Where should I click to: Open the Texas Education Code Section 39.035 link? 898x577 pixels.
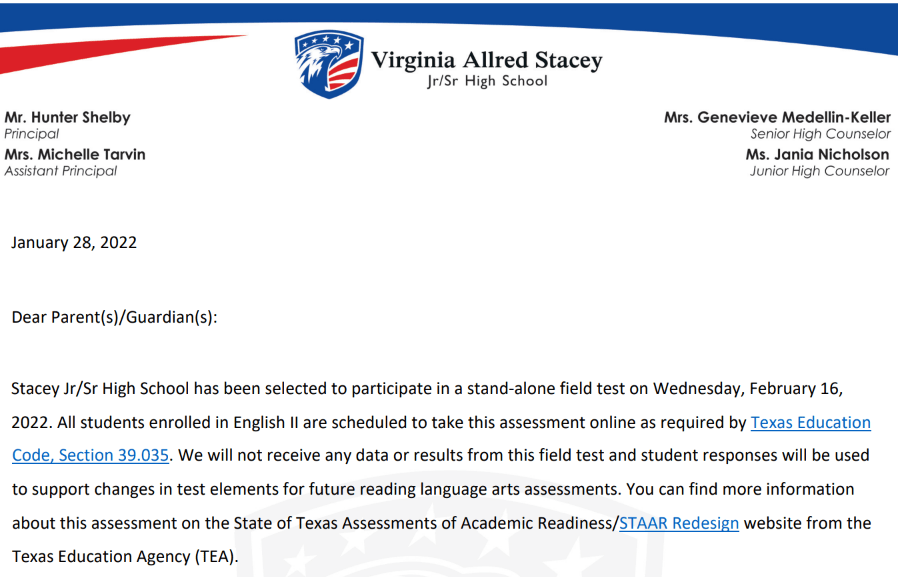810,422
